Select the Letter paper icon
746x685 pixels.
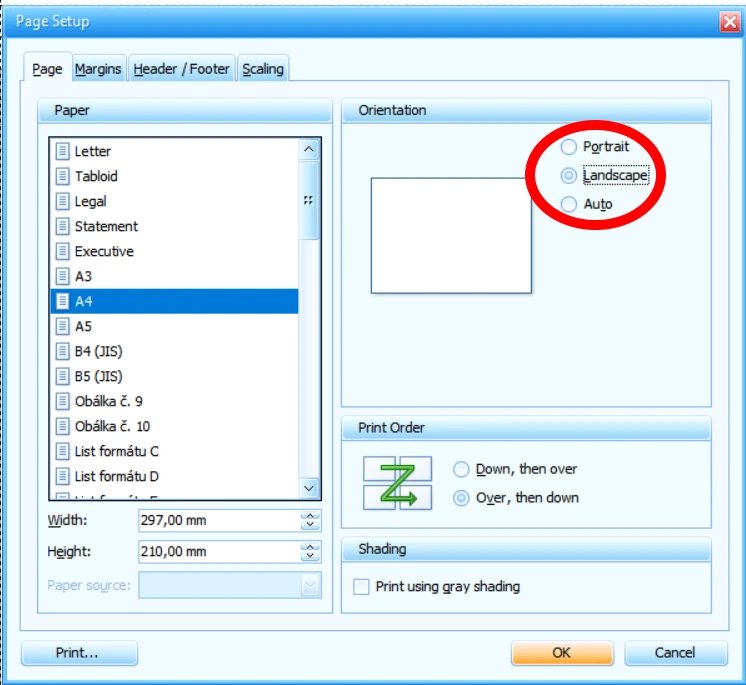[62, 151]
